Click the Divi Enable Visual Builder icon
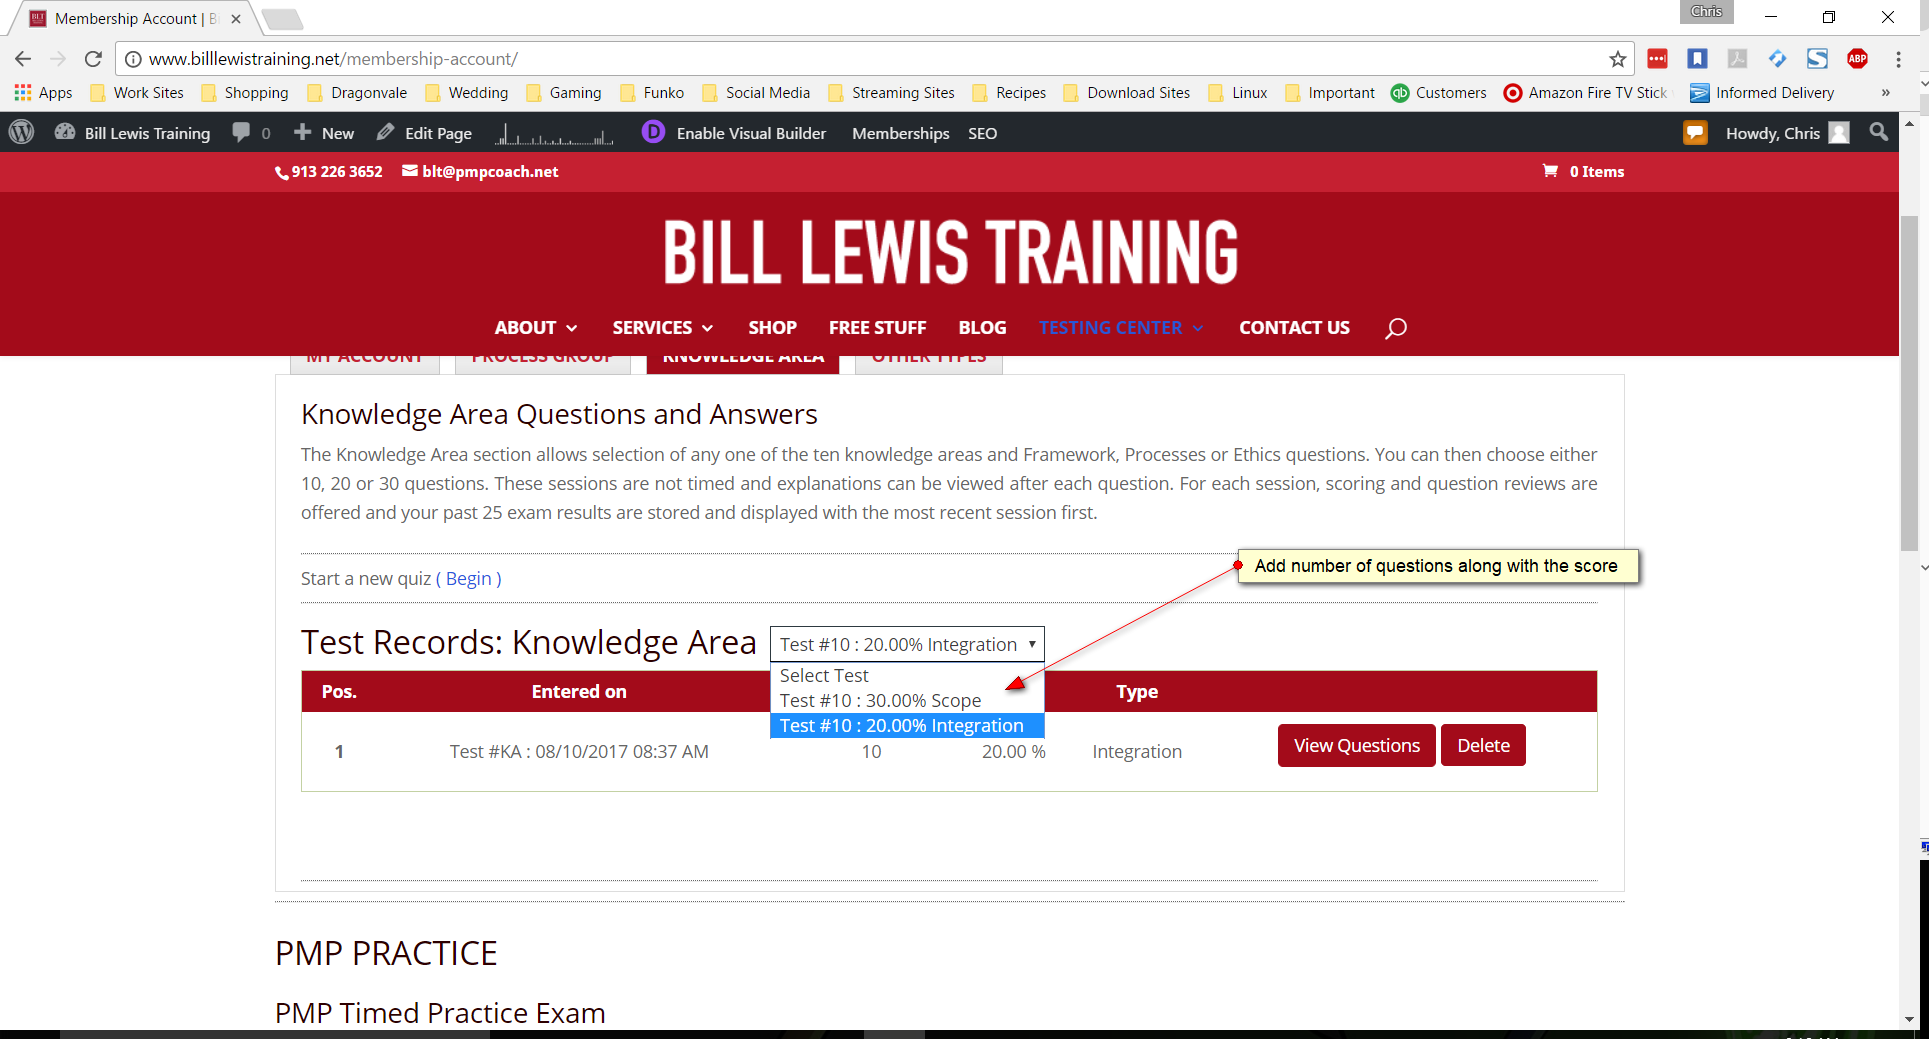Viewport: 1929px width, 1039px height. click(653, 132)
